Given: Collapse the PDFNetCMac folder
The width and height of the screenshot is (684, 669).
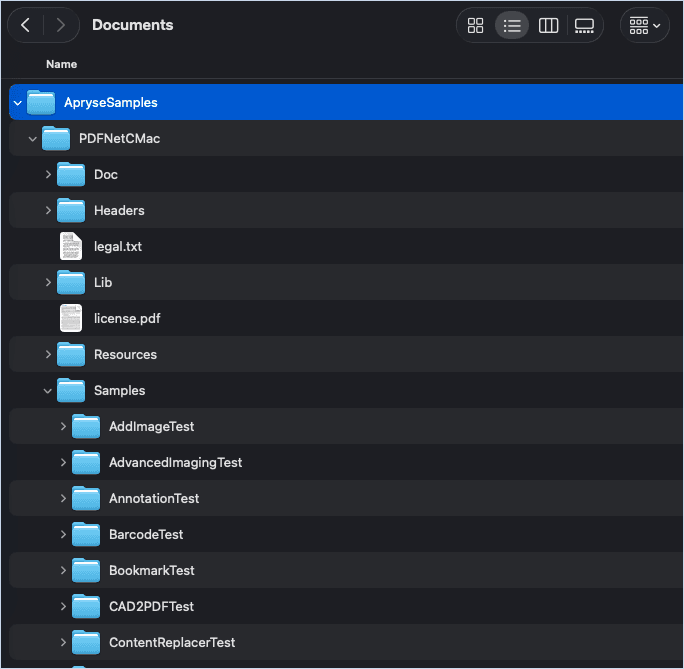Looking at the screenshot, I should point(32,139).
